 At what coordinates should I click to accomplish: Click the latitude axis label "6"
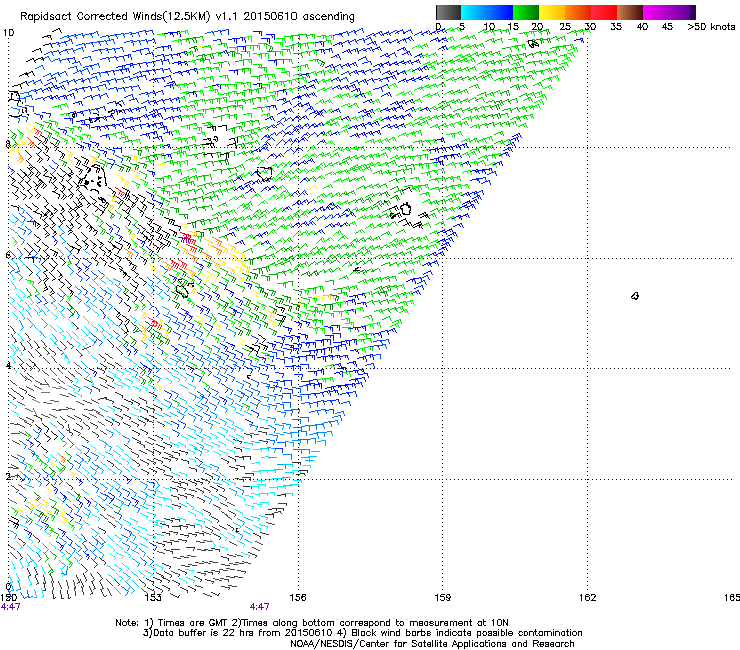click(x=8, y=255)
